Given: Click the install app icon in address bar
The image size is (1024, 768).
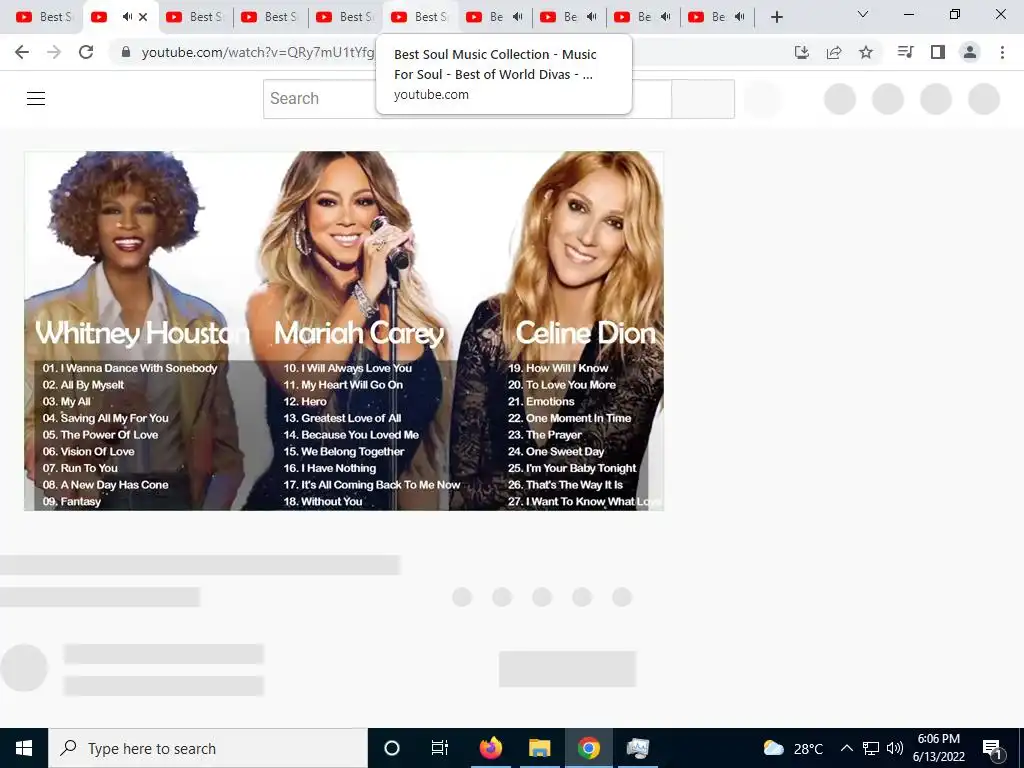Looking at the screenshot, I should click(802, 52).
